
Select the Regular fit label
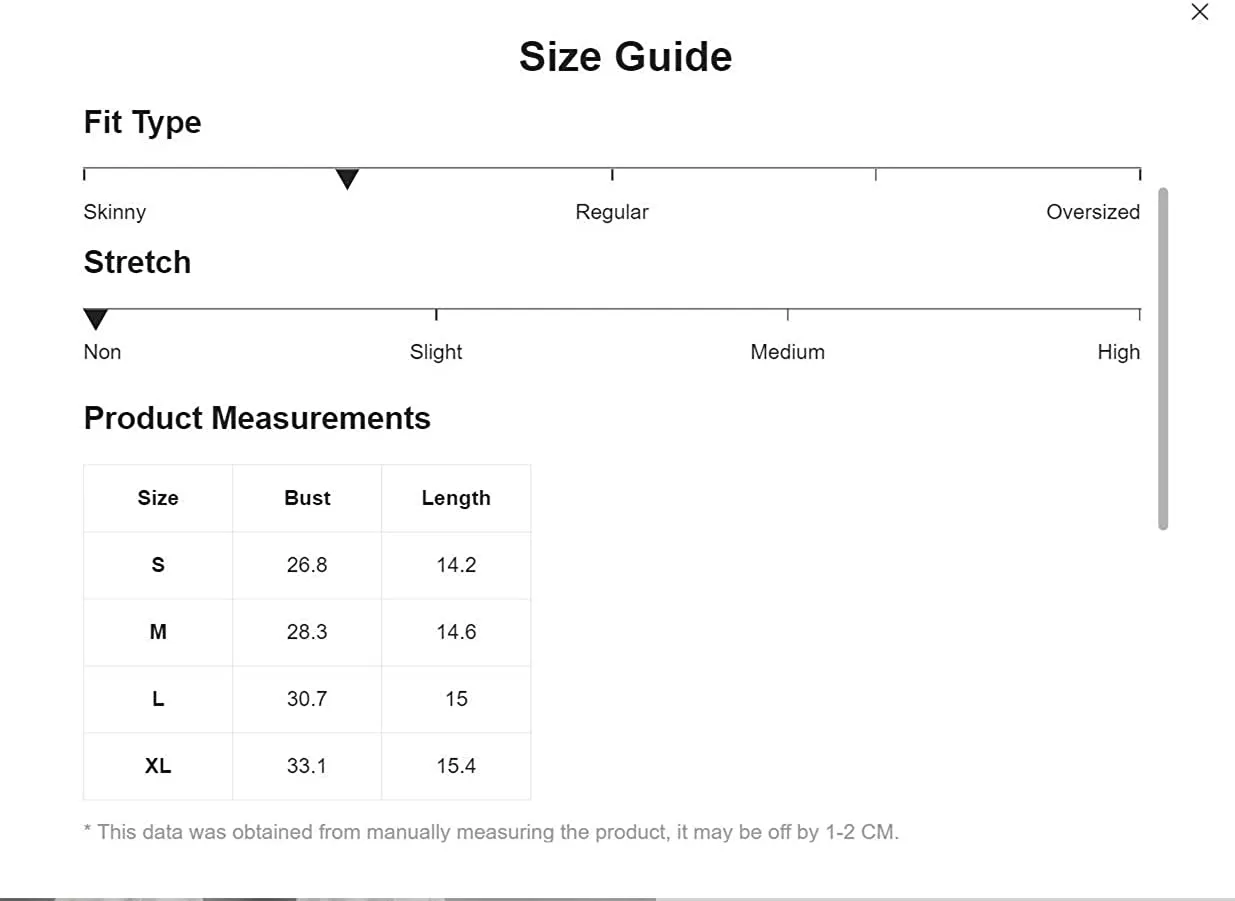[612, 212]
